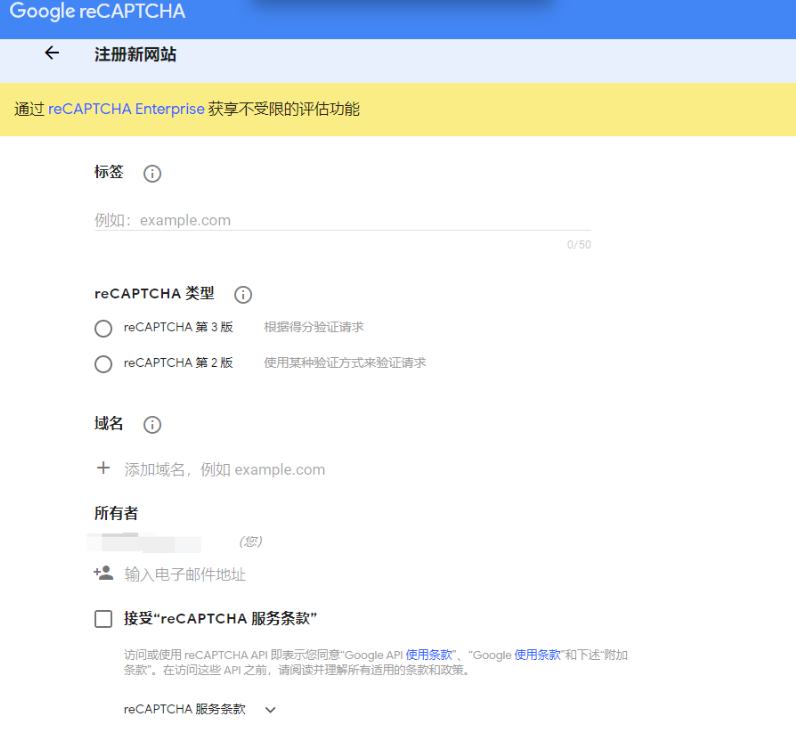Focus the 标签 text input field
The width and height of the screenshot is (796, 734).
(342, 220)
